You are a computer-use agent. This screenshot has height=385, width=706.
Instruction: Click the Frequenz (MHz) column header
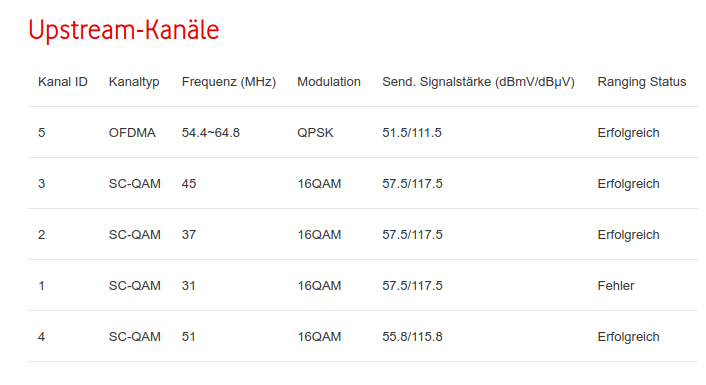(x=229, y=82)
